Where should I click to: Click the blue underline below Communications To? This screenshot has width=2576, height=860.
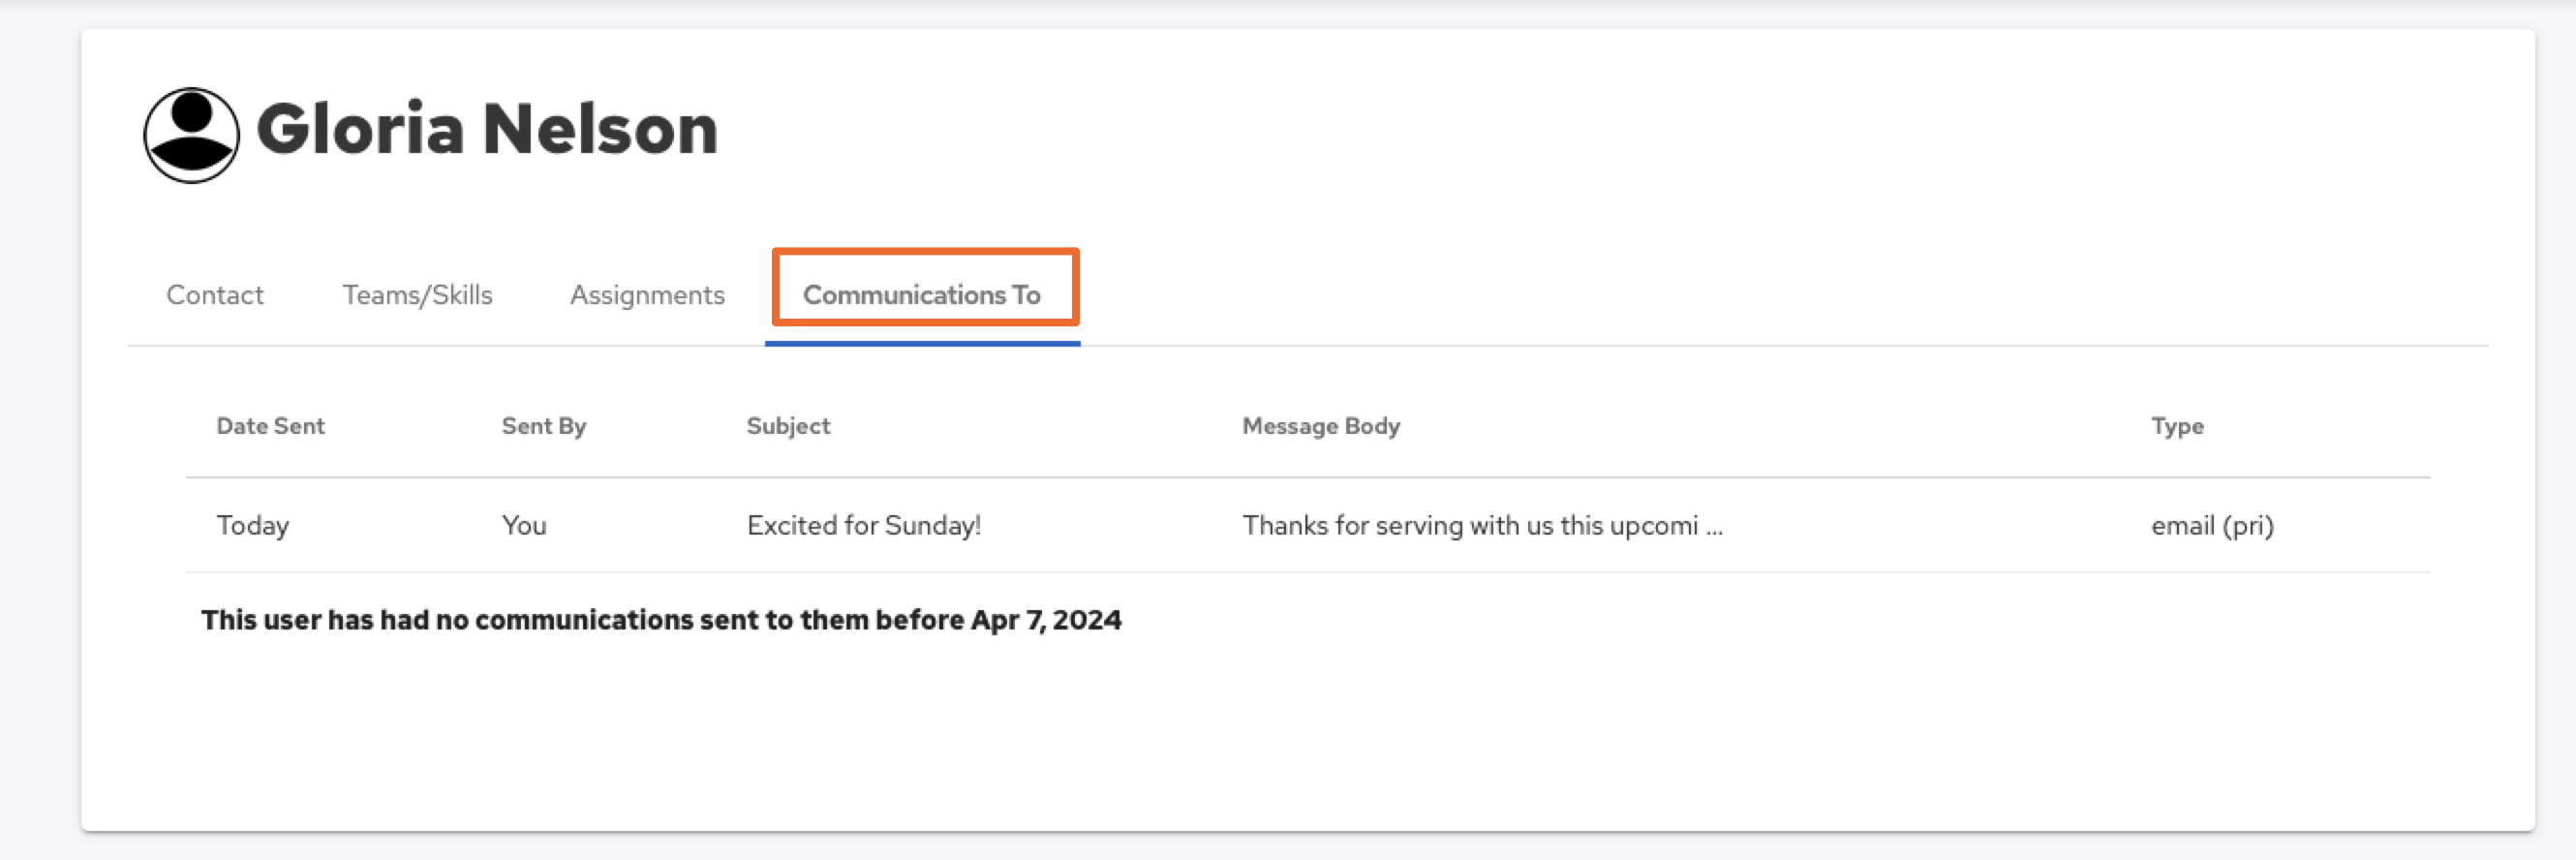[x=921, y=343]
